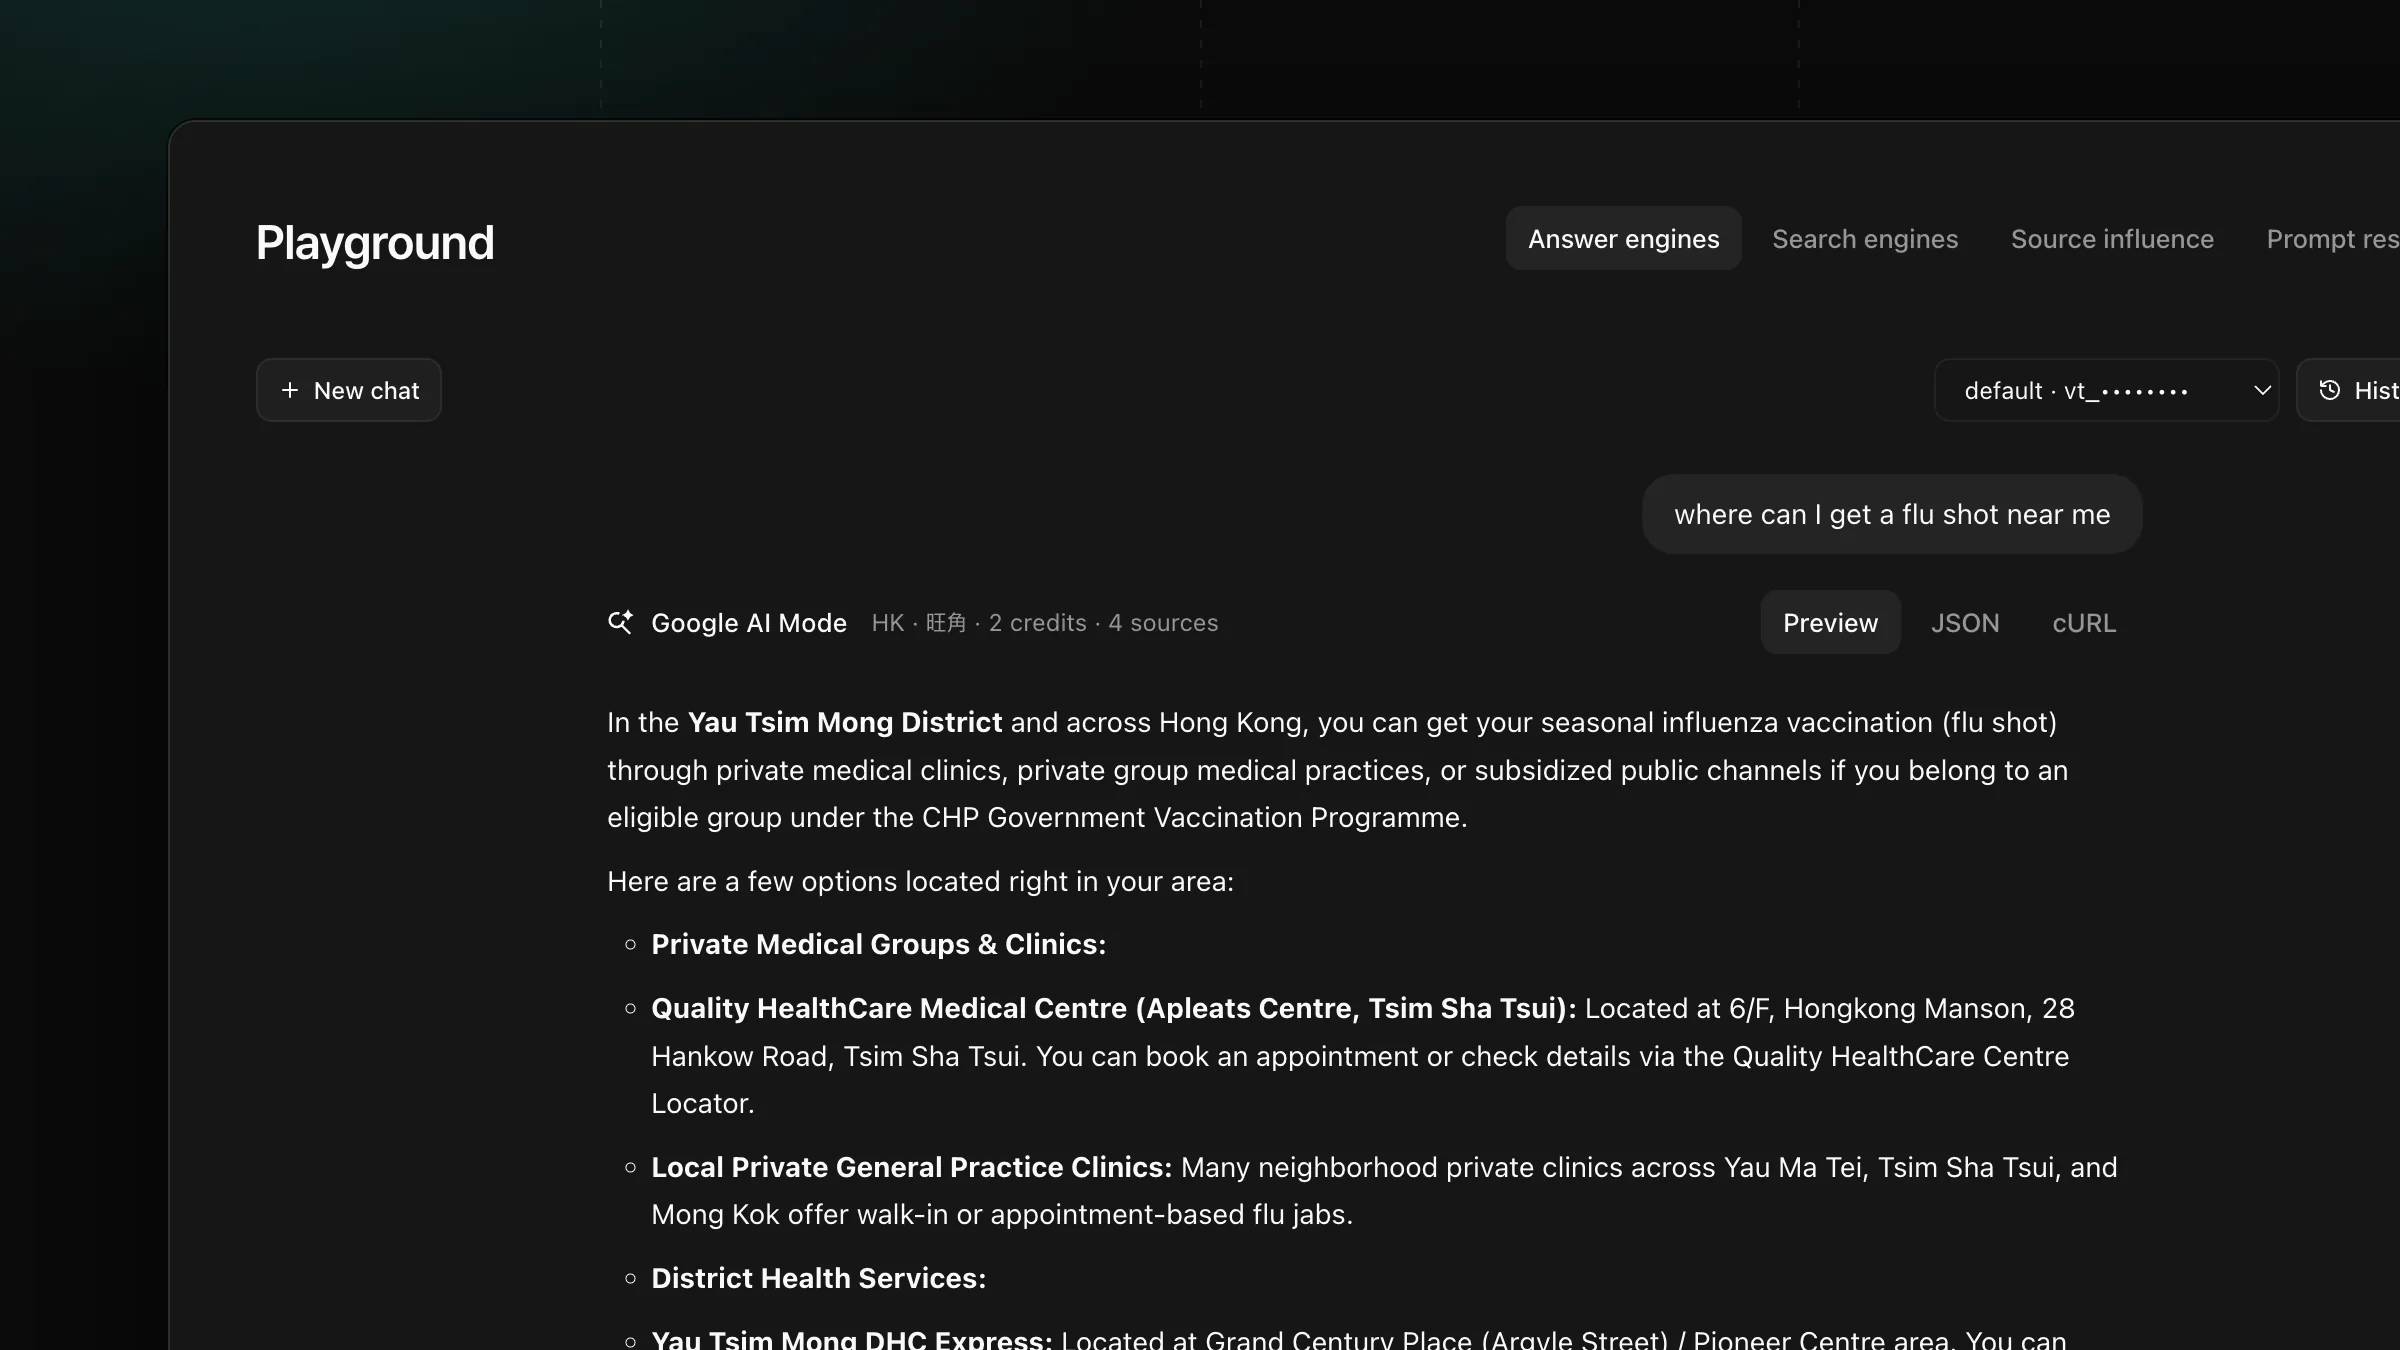Expand the API key dropdown chevron
The width and height of the screenshot is (2400, 1350).
point(2262,390)
